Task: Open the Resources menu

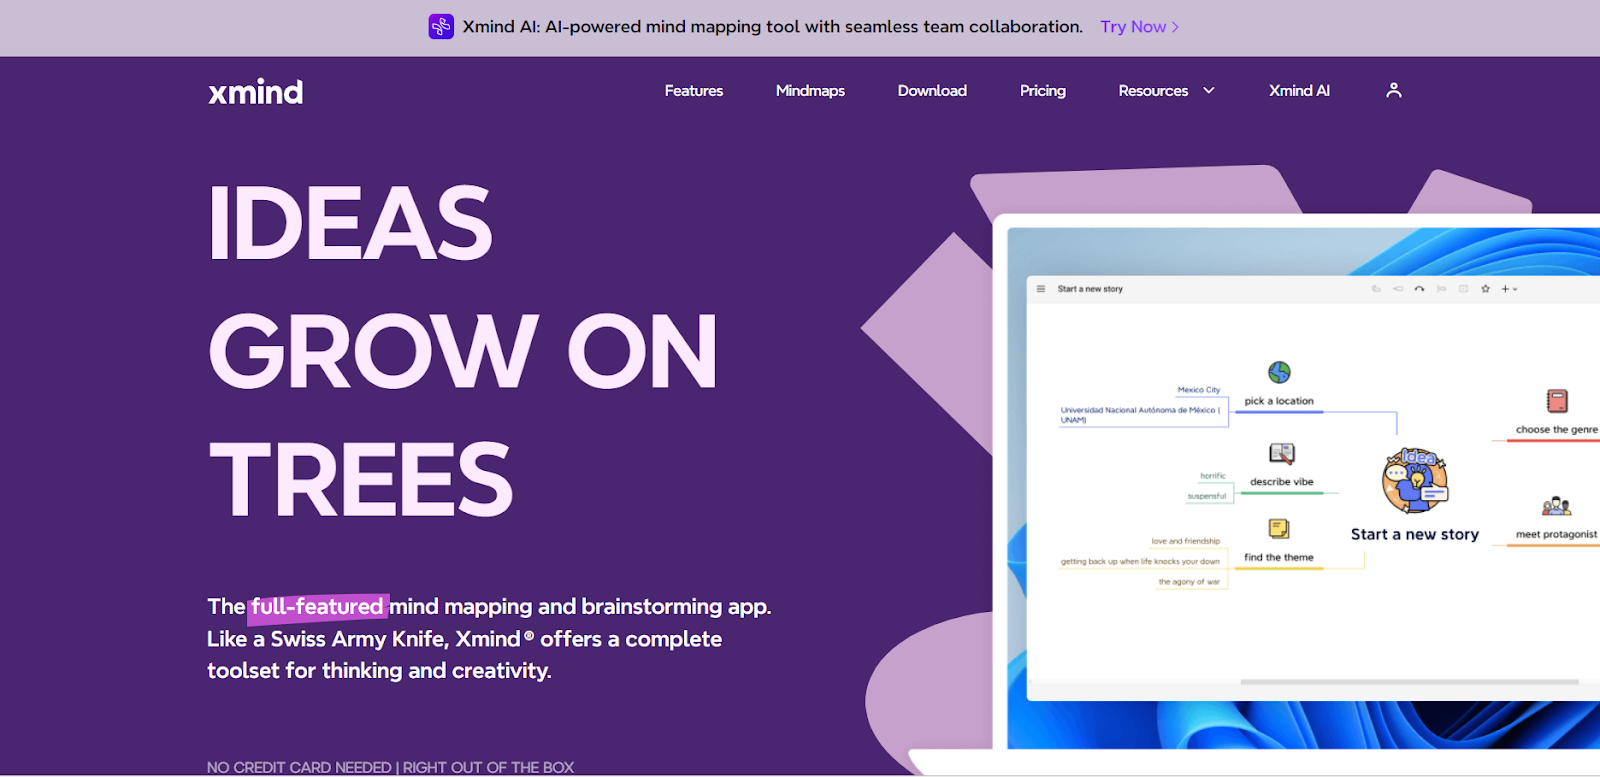Action: (x=1153, y=90)
